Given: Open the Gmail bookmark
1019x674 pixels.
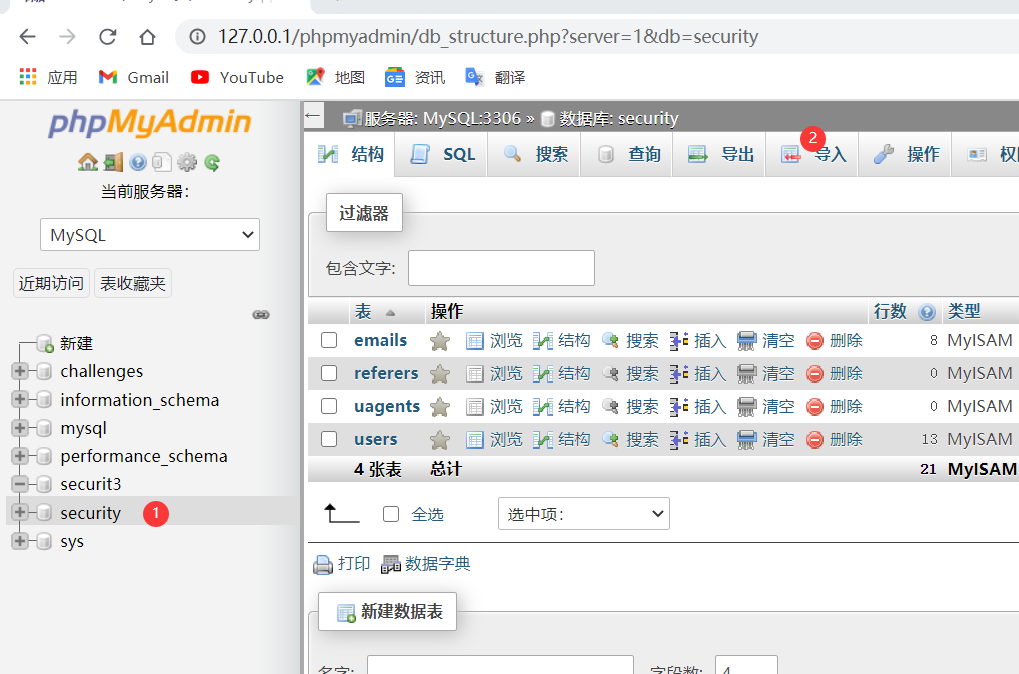Looking at the screenshot, I should 133,77.
